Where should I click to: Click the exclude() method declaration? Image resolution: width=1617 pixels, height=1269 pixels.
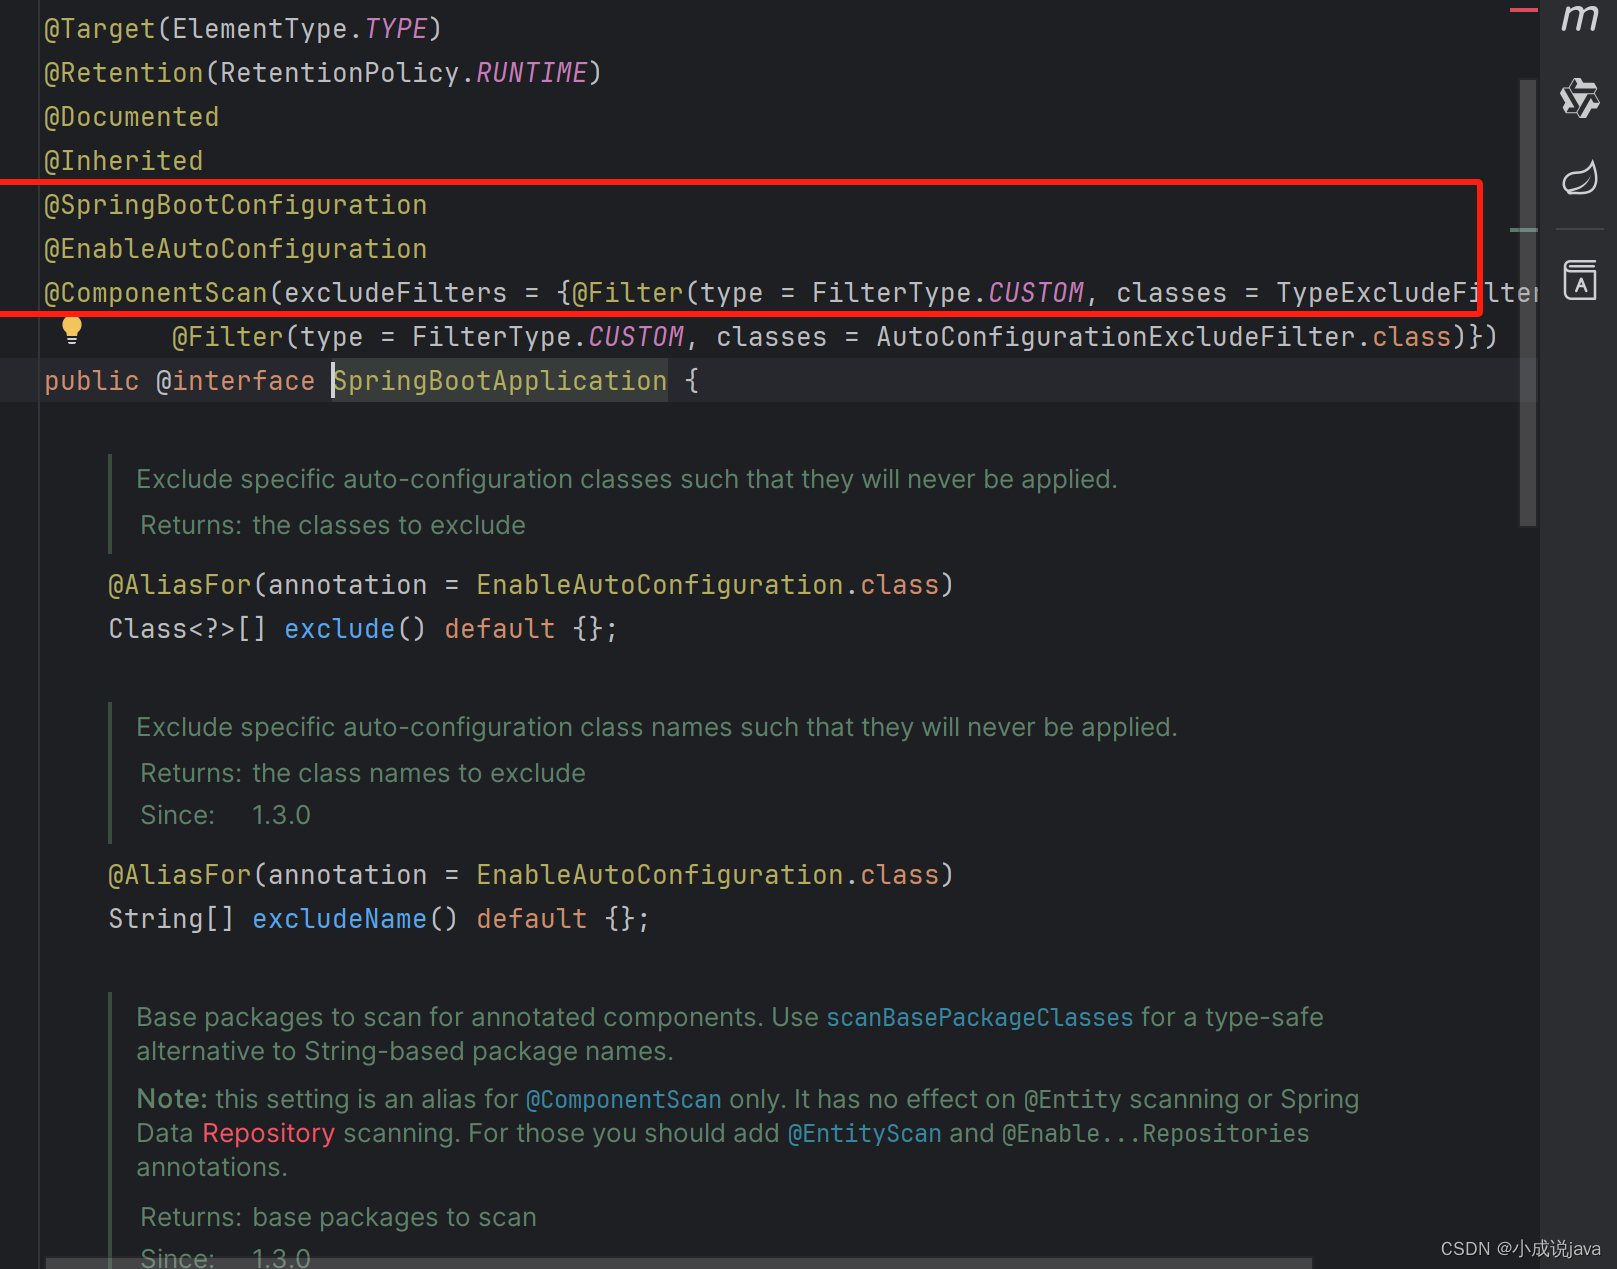tap(340, 628)
